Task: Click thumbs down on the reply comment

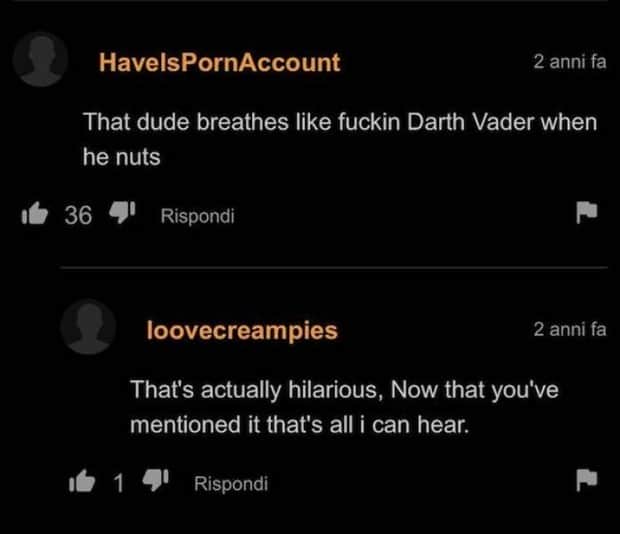Action: click(x=155, y=480)
